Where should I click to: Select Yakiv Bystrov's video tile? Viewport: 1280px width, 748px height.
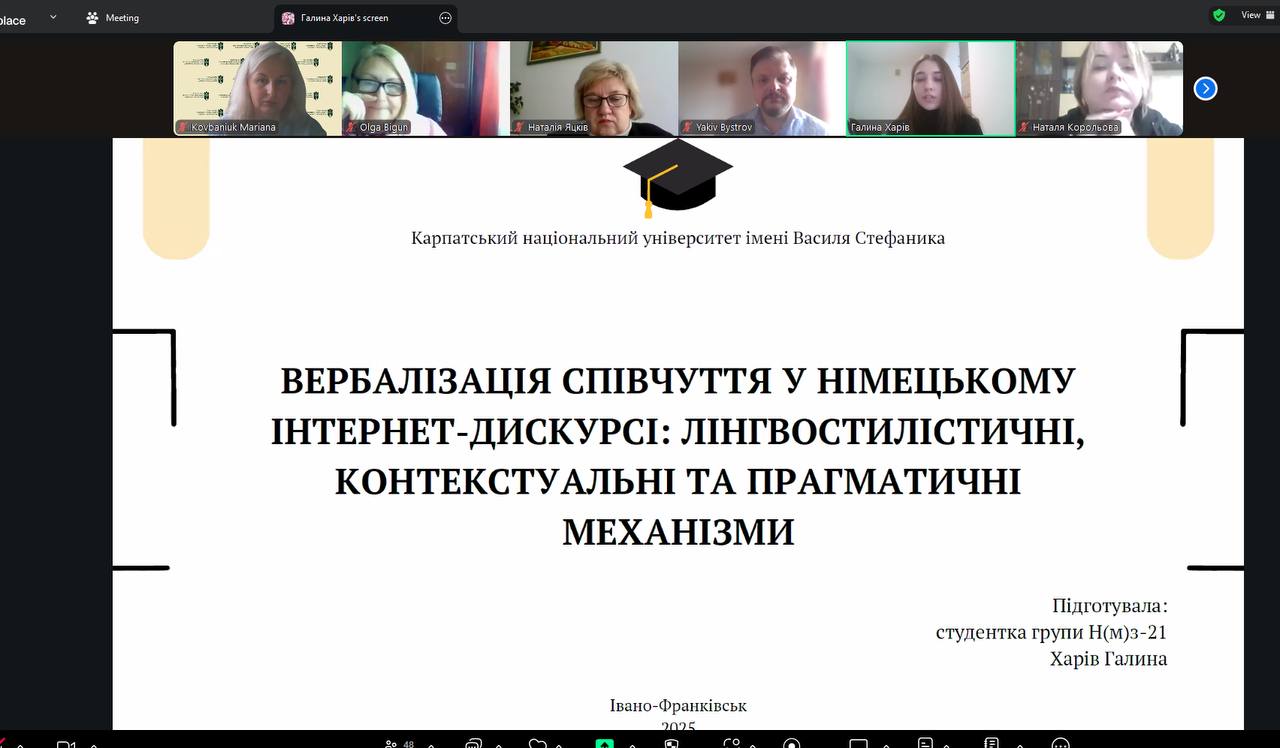761,88
